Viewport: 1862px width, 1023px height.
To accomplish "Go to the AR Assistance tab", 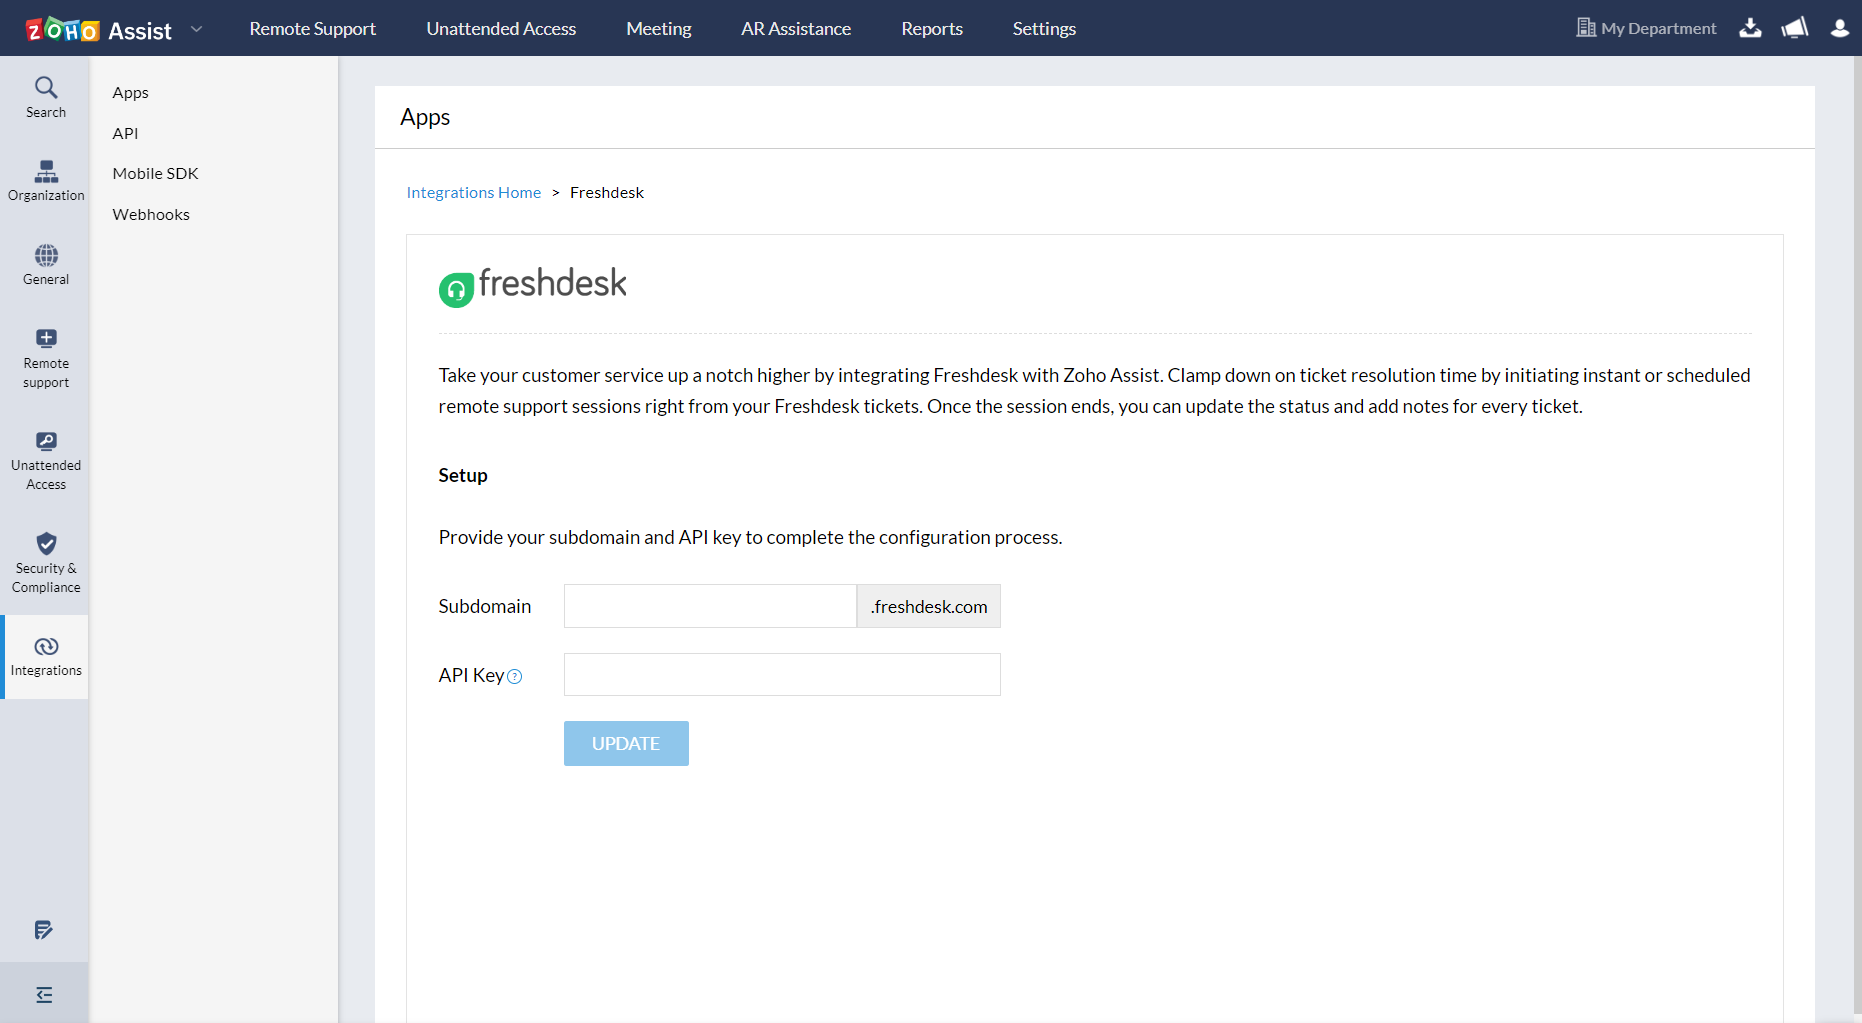I will (796, 29).
